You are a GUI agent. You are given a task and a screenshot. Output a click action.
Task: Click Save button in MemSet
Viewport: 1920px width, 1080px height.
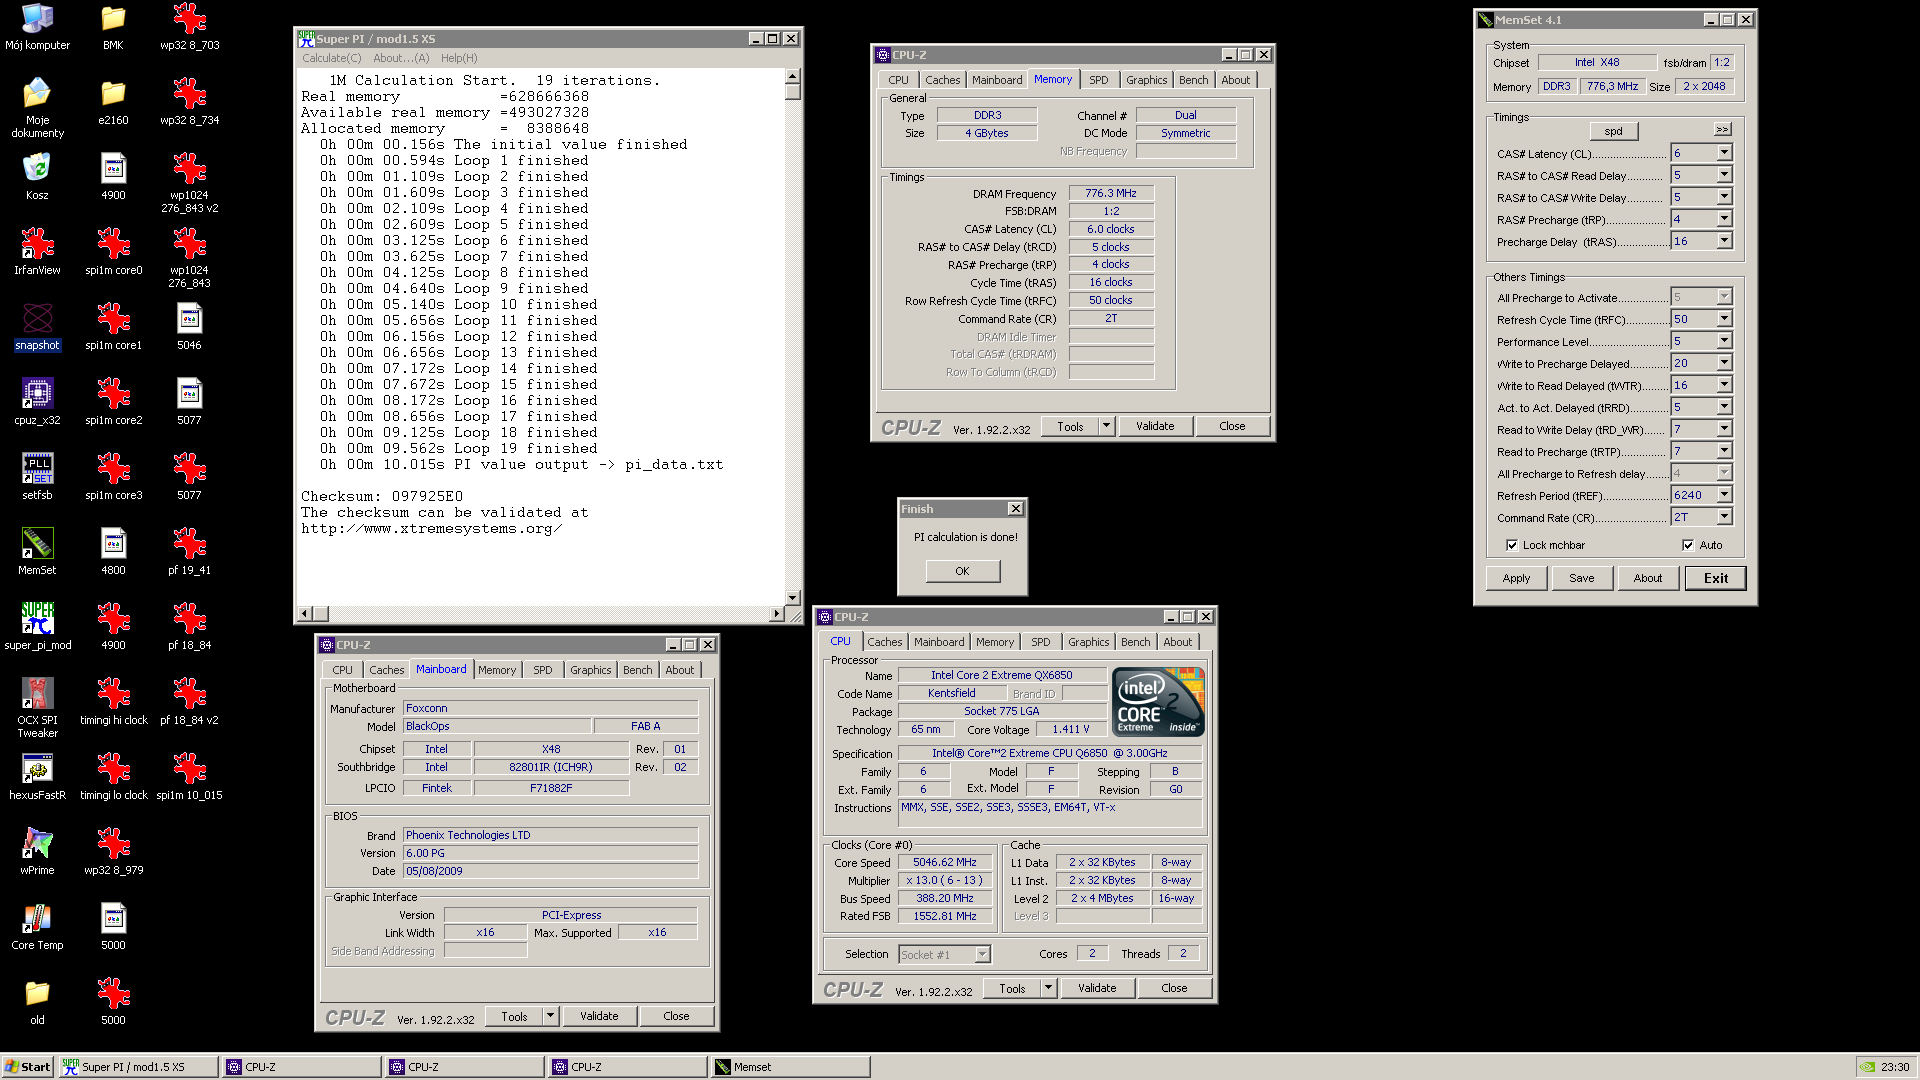pos(1582,578)
